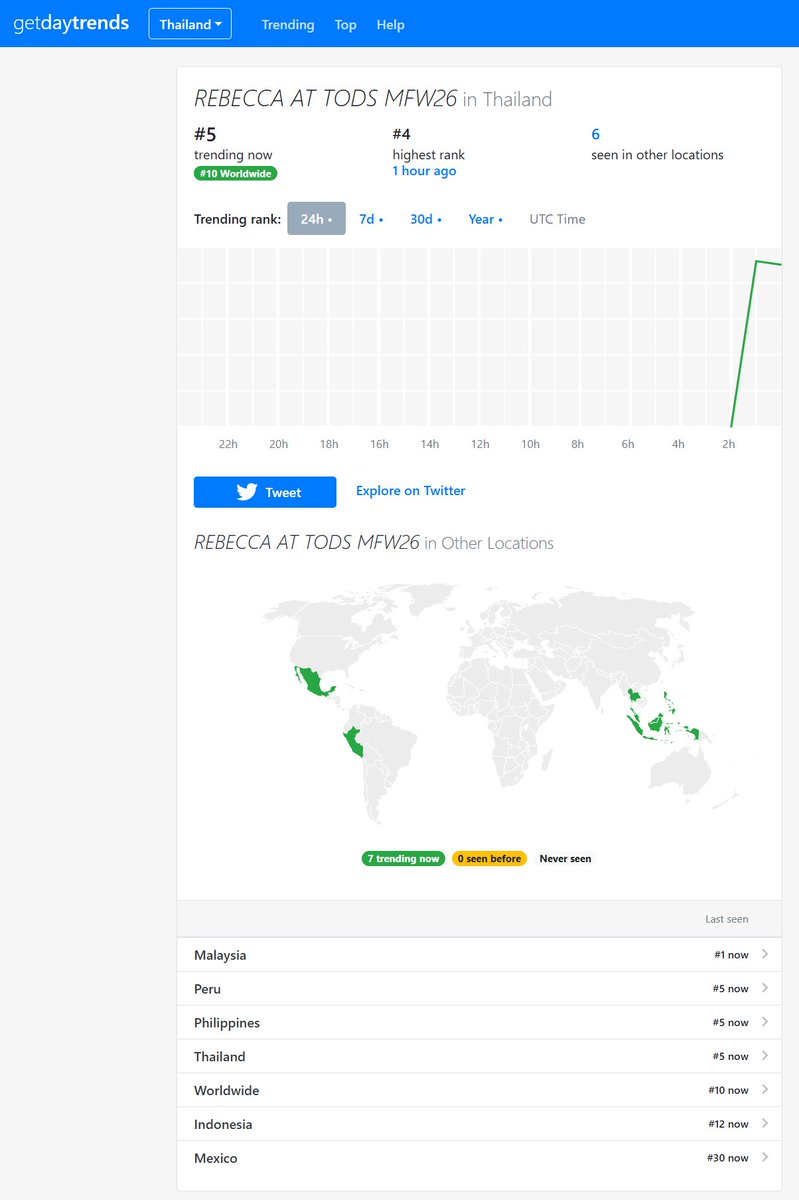Open the Indonesia location row
799x1200 pixels.
point(479,1125)
